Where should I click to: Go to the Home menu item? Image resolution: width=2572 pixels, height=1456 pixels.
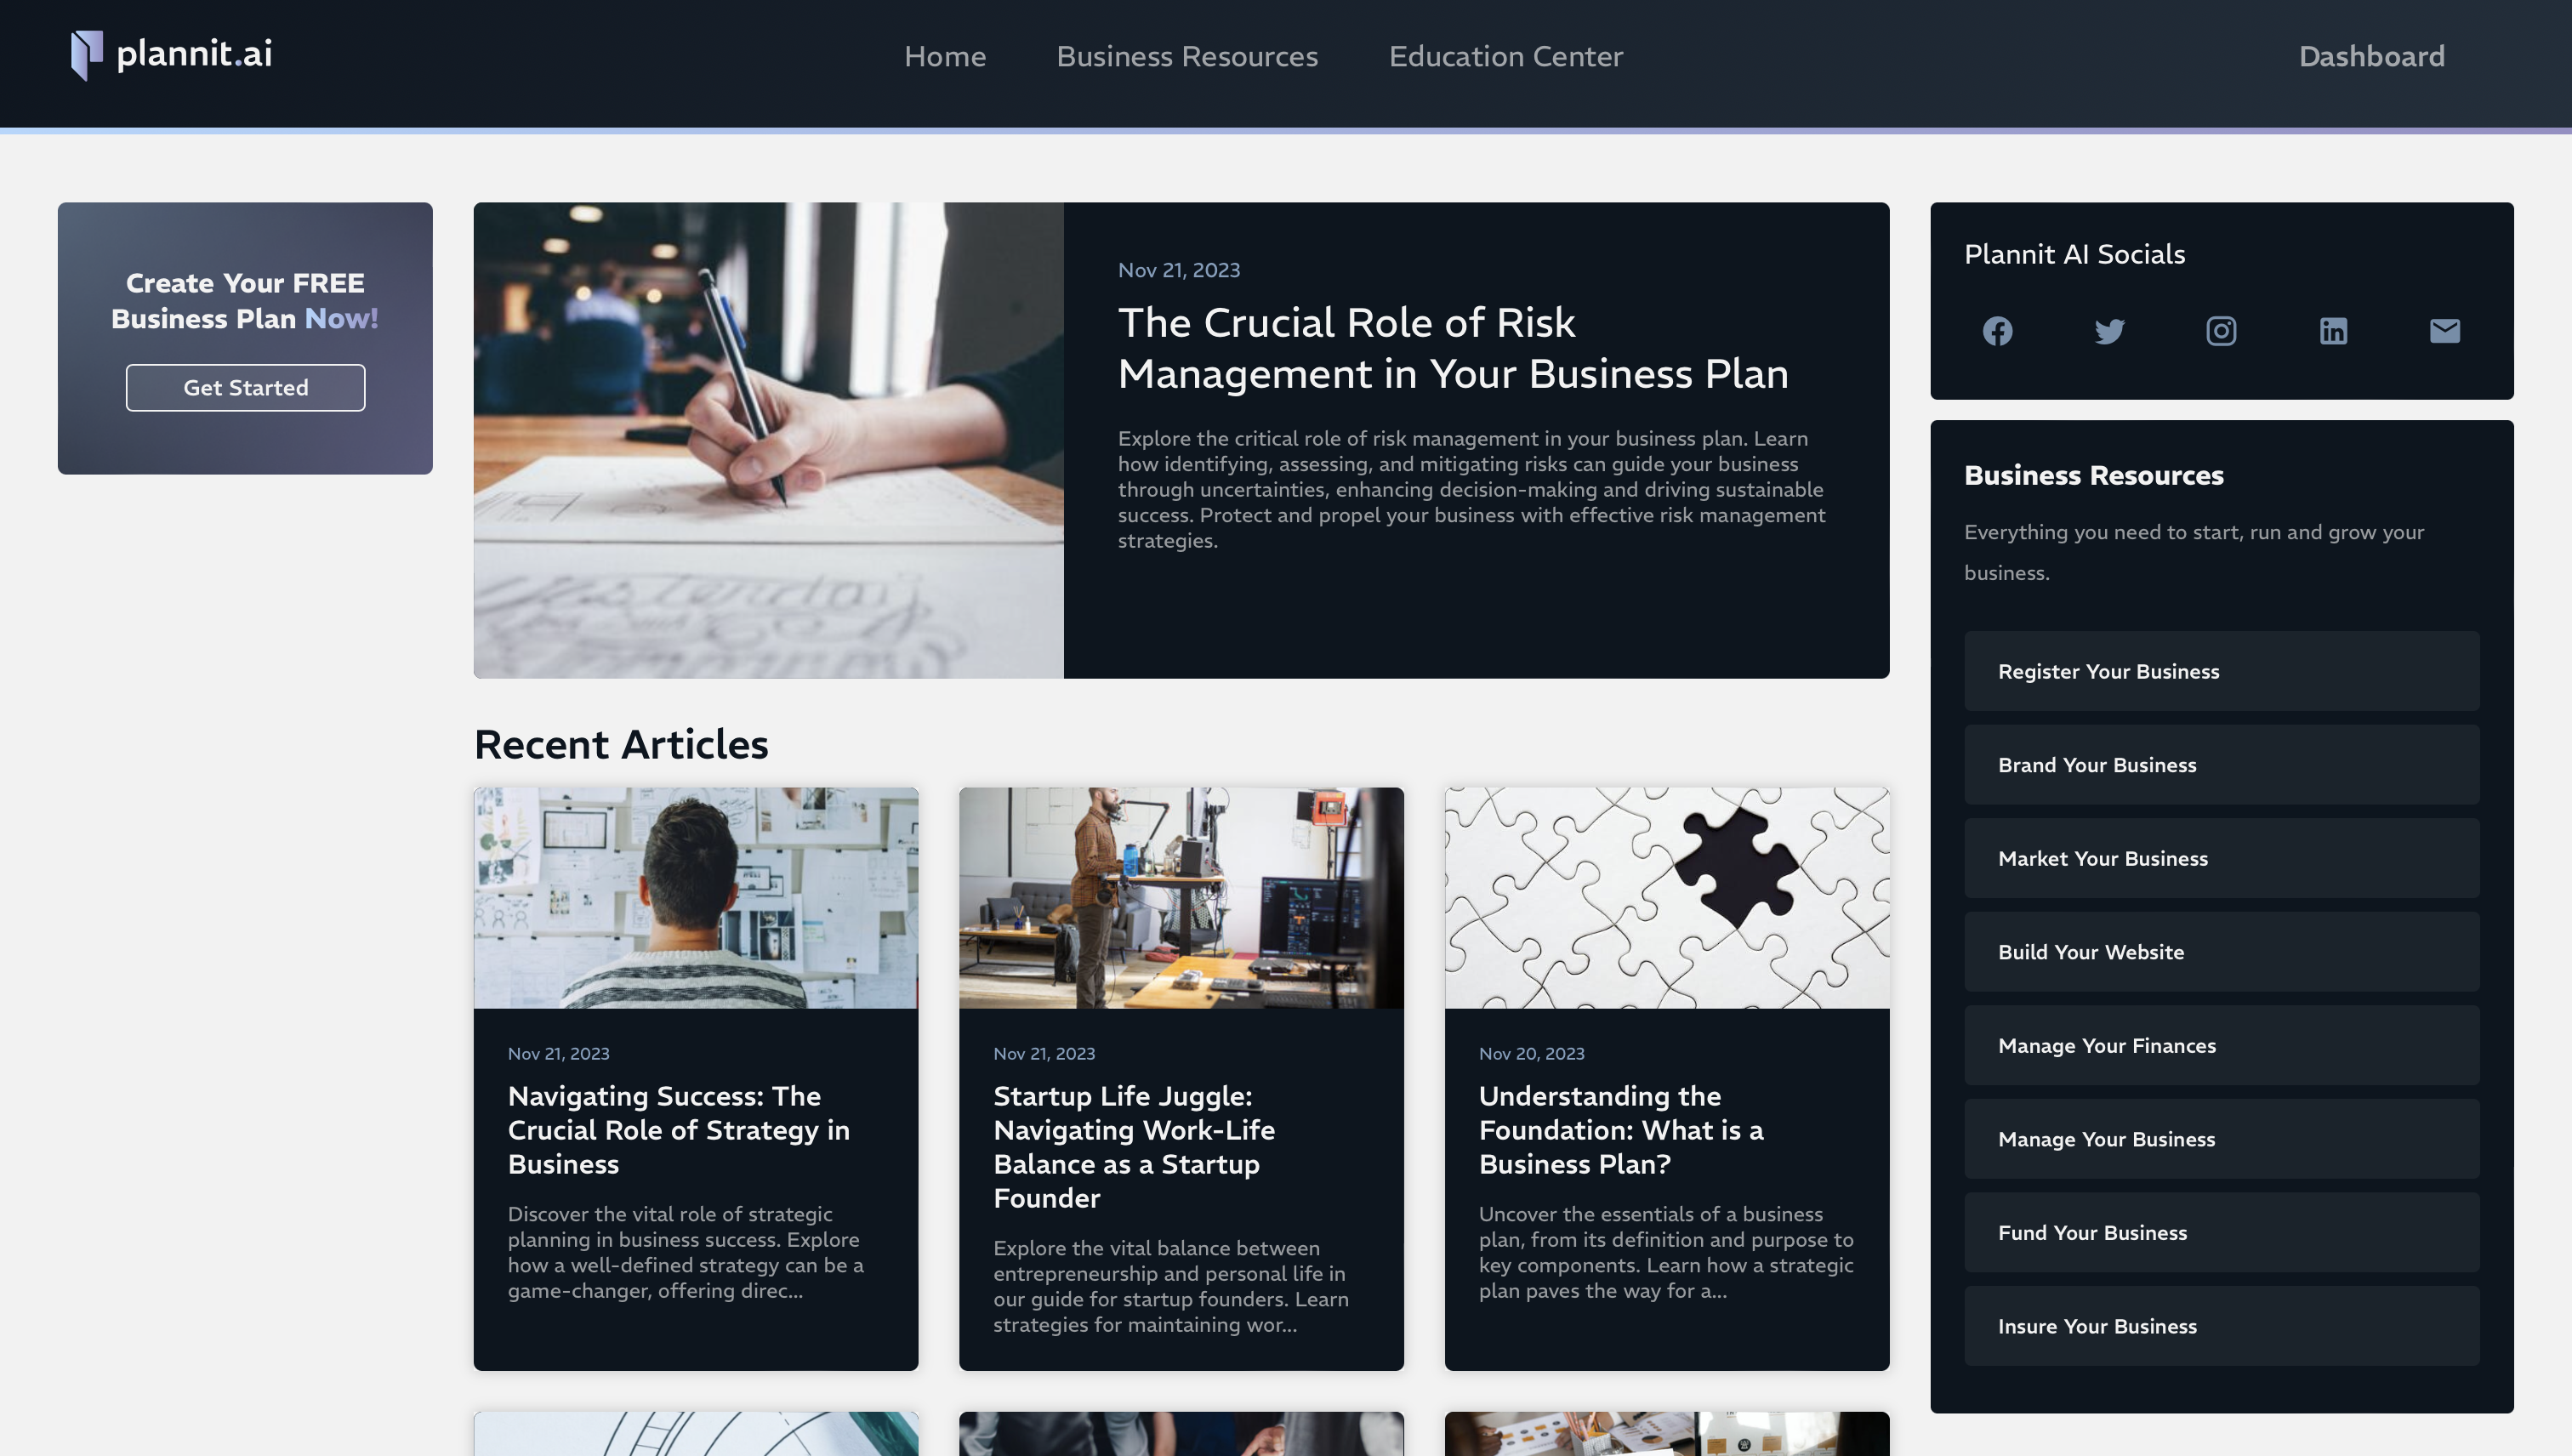[945, 57]
